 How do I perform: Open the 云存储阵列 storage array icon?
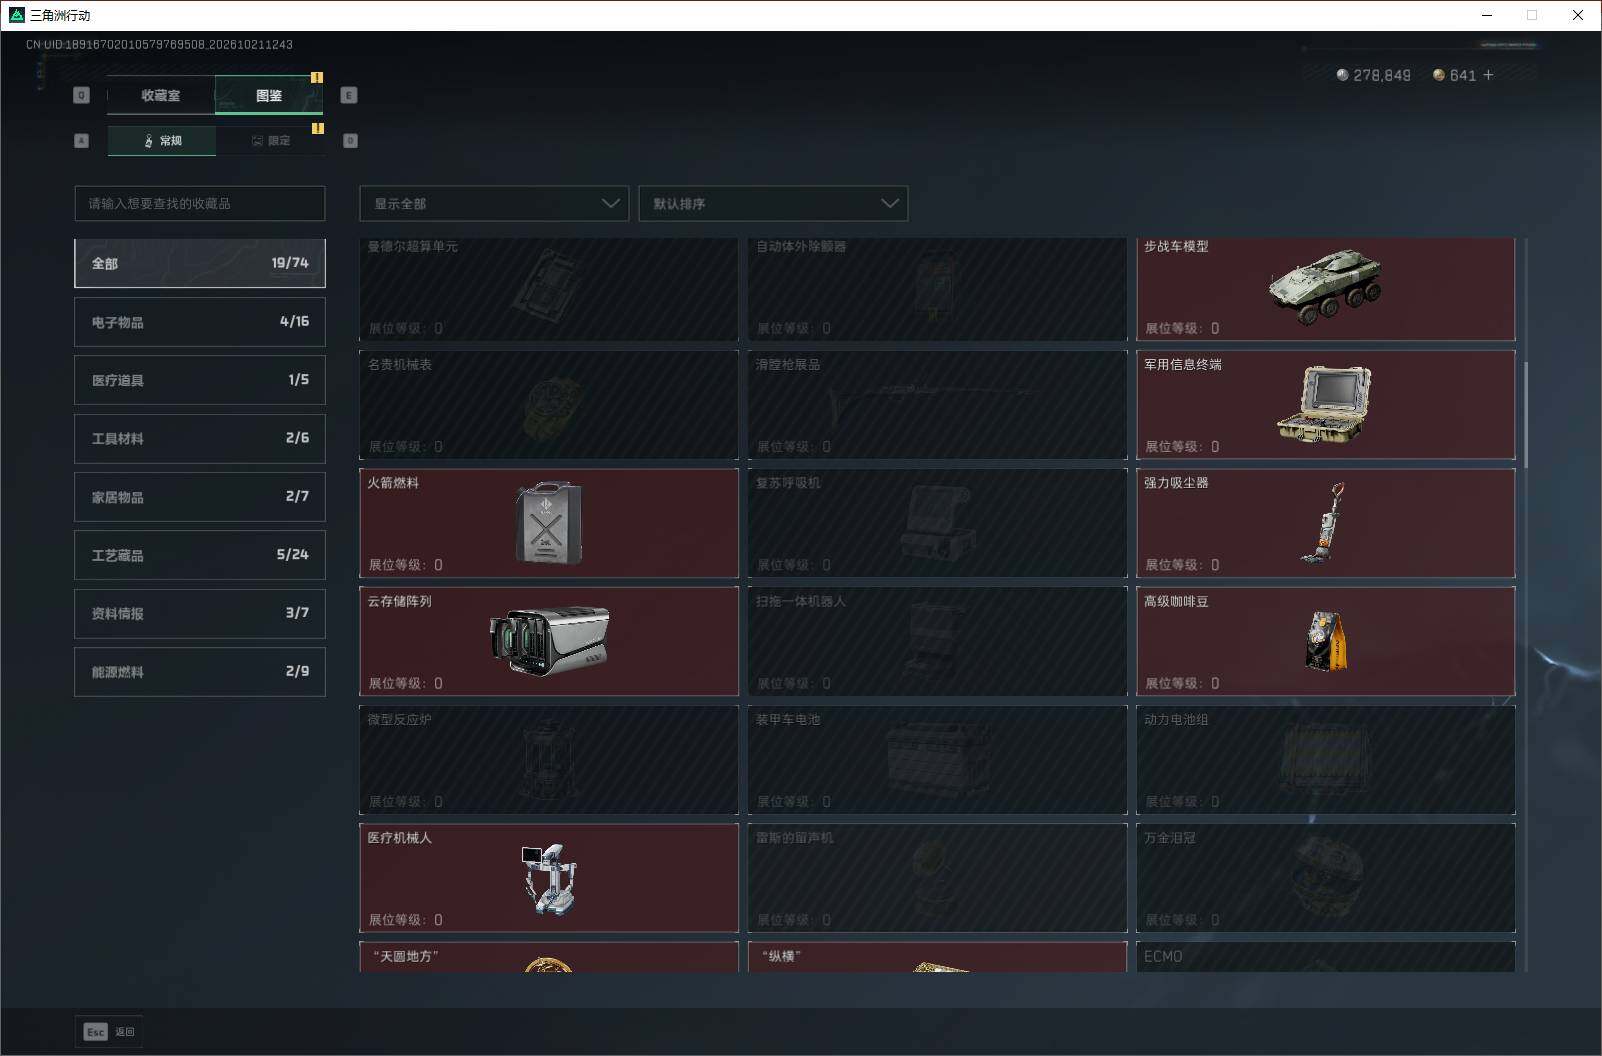point(549,641)
